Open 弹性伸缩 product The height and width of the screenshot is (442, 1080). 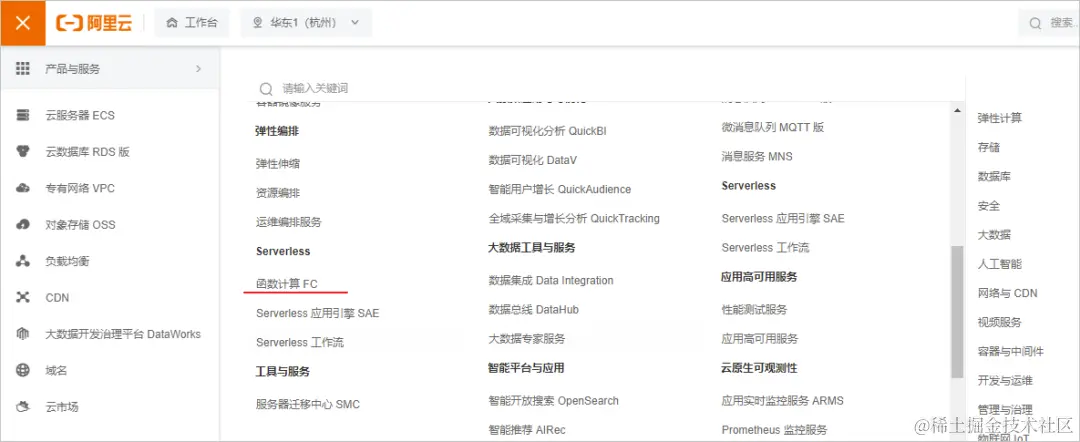[278, 164]
